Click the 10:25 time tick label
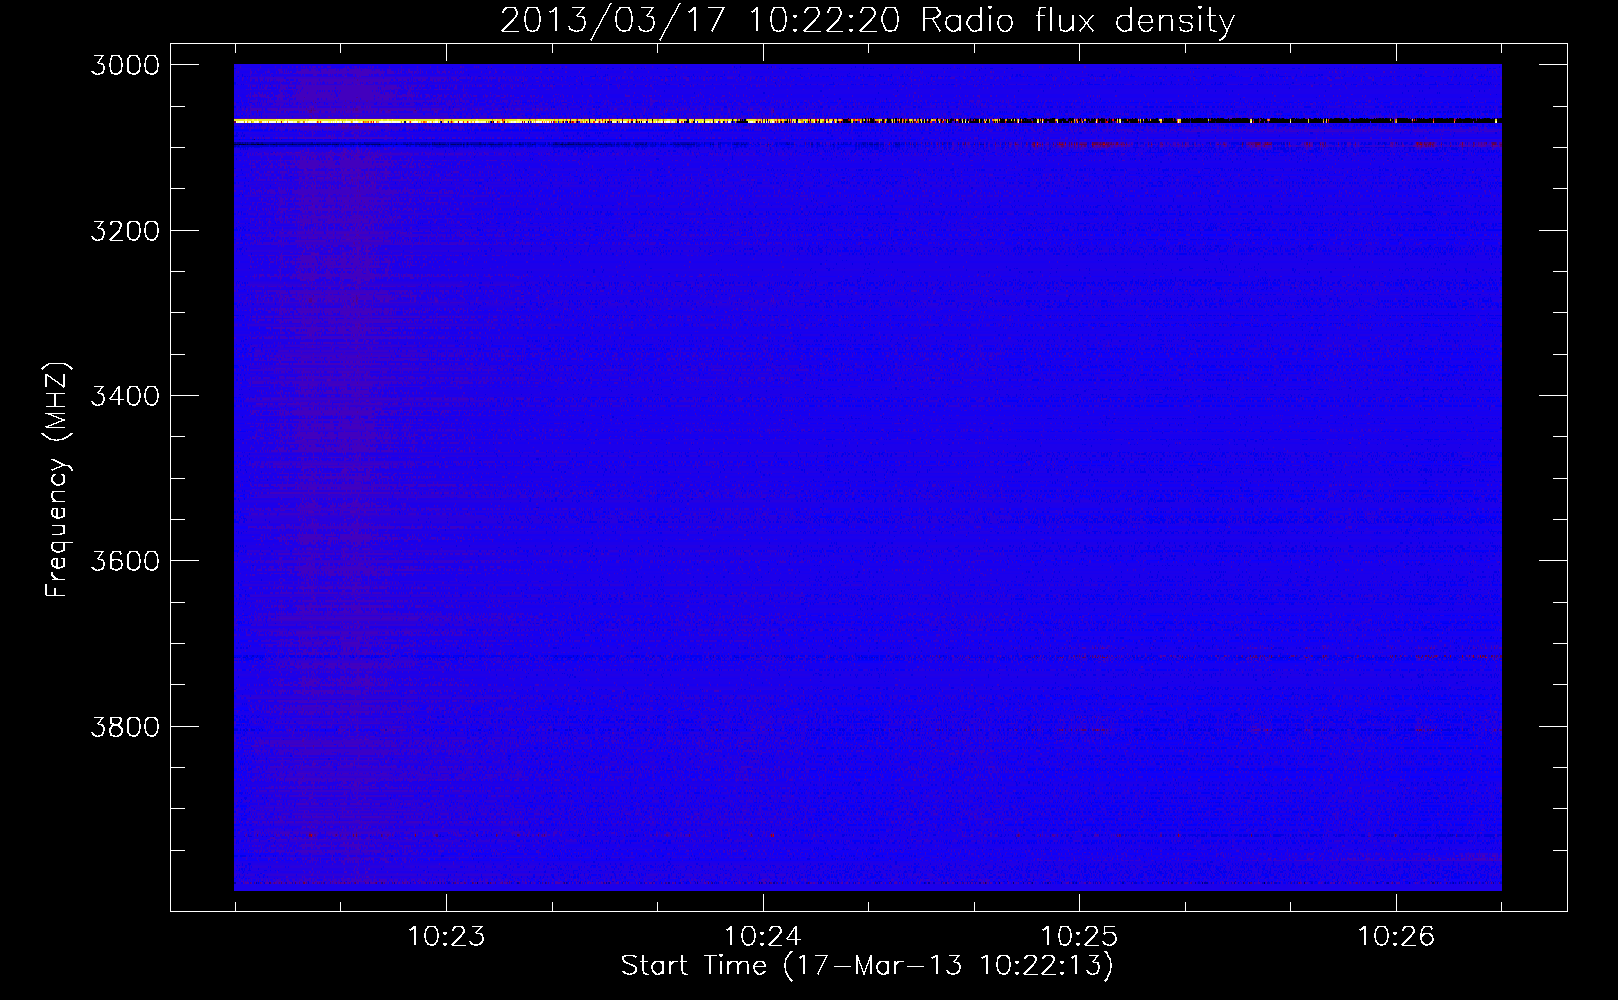This screenshot has width=1618, height=1000. (x=1079, y=937)
